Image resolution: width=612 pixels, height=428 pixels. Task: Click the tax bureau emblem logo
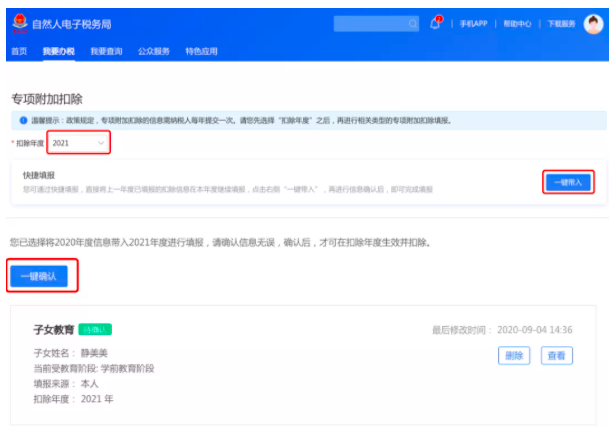(x=20, y=24)
